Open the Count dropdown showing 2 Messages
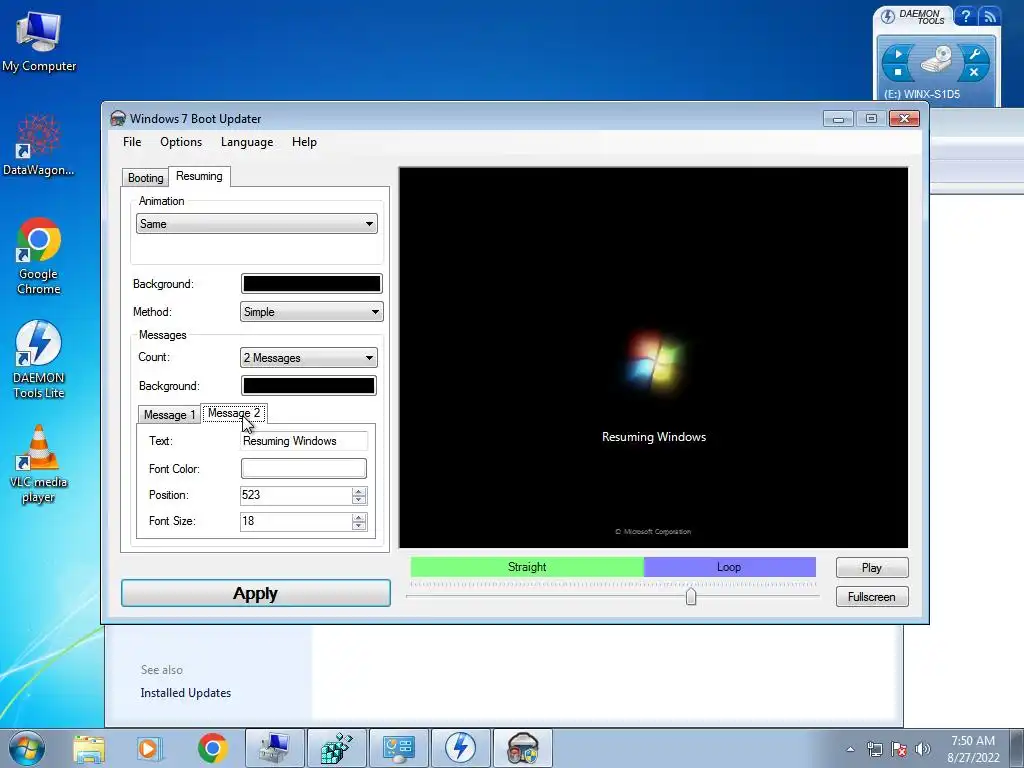 point(308,357)
